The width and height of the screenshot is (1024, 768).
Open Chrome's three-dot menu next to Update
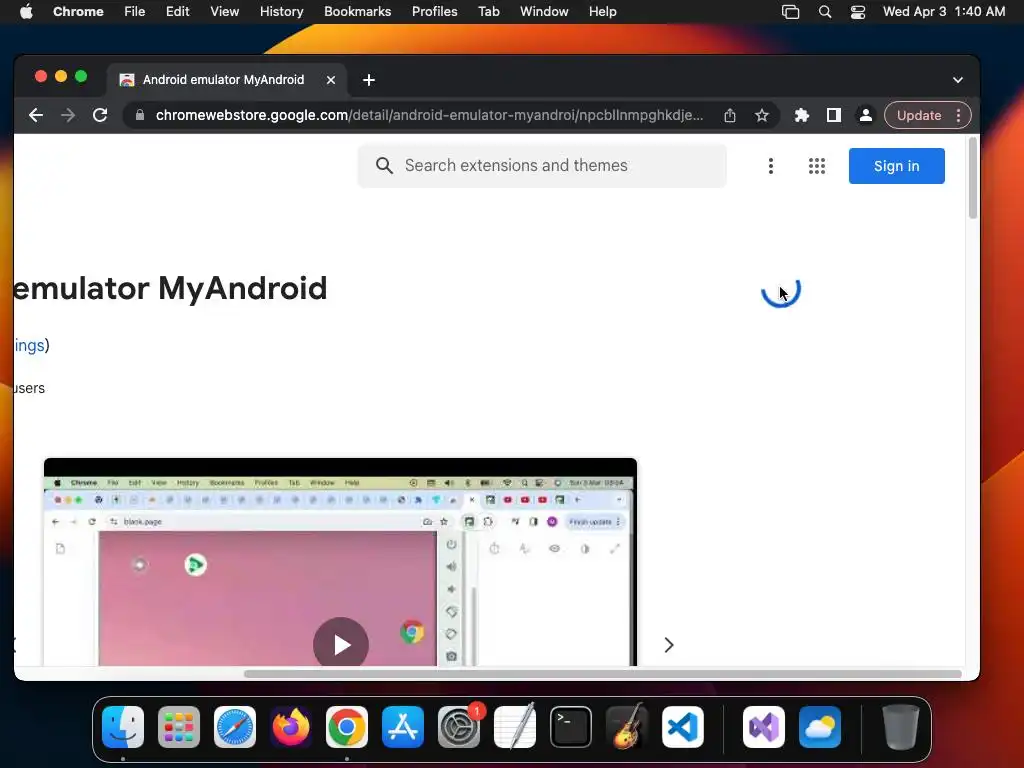pos(958,116)
